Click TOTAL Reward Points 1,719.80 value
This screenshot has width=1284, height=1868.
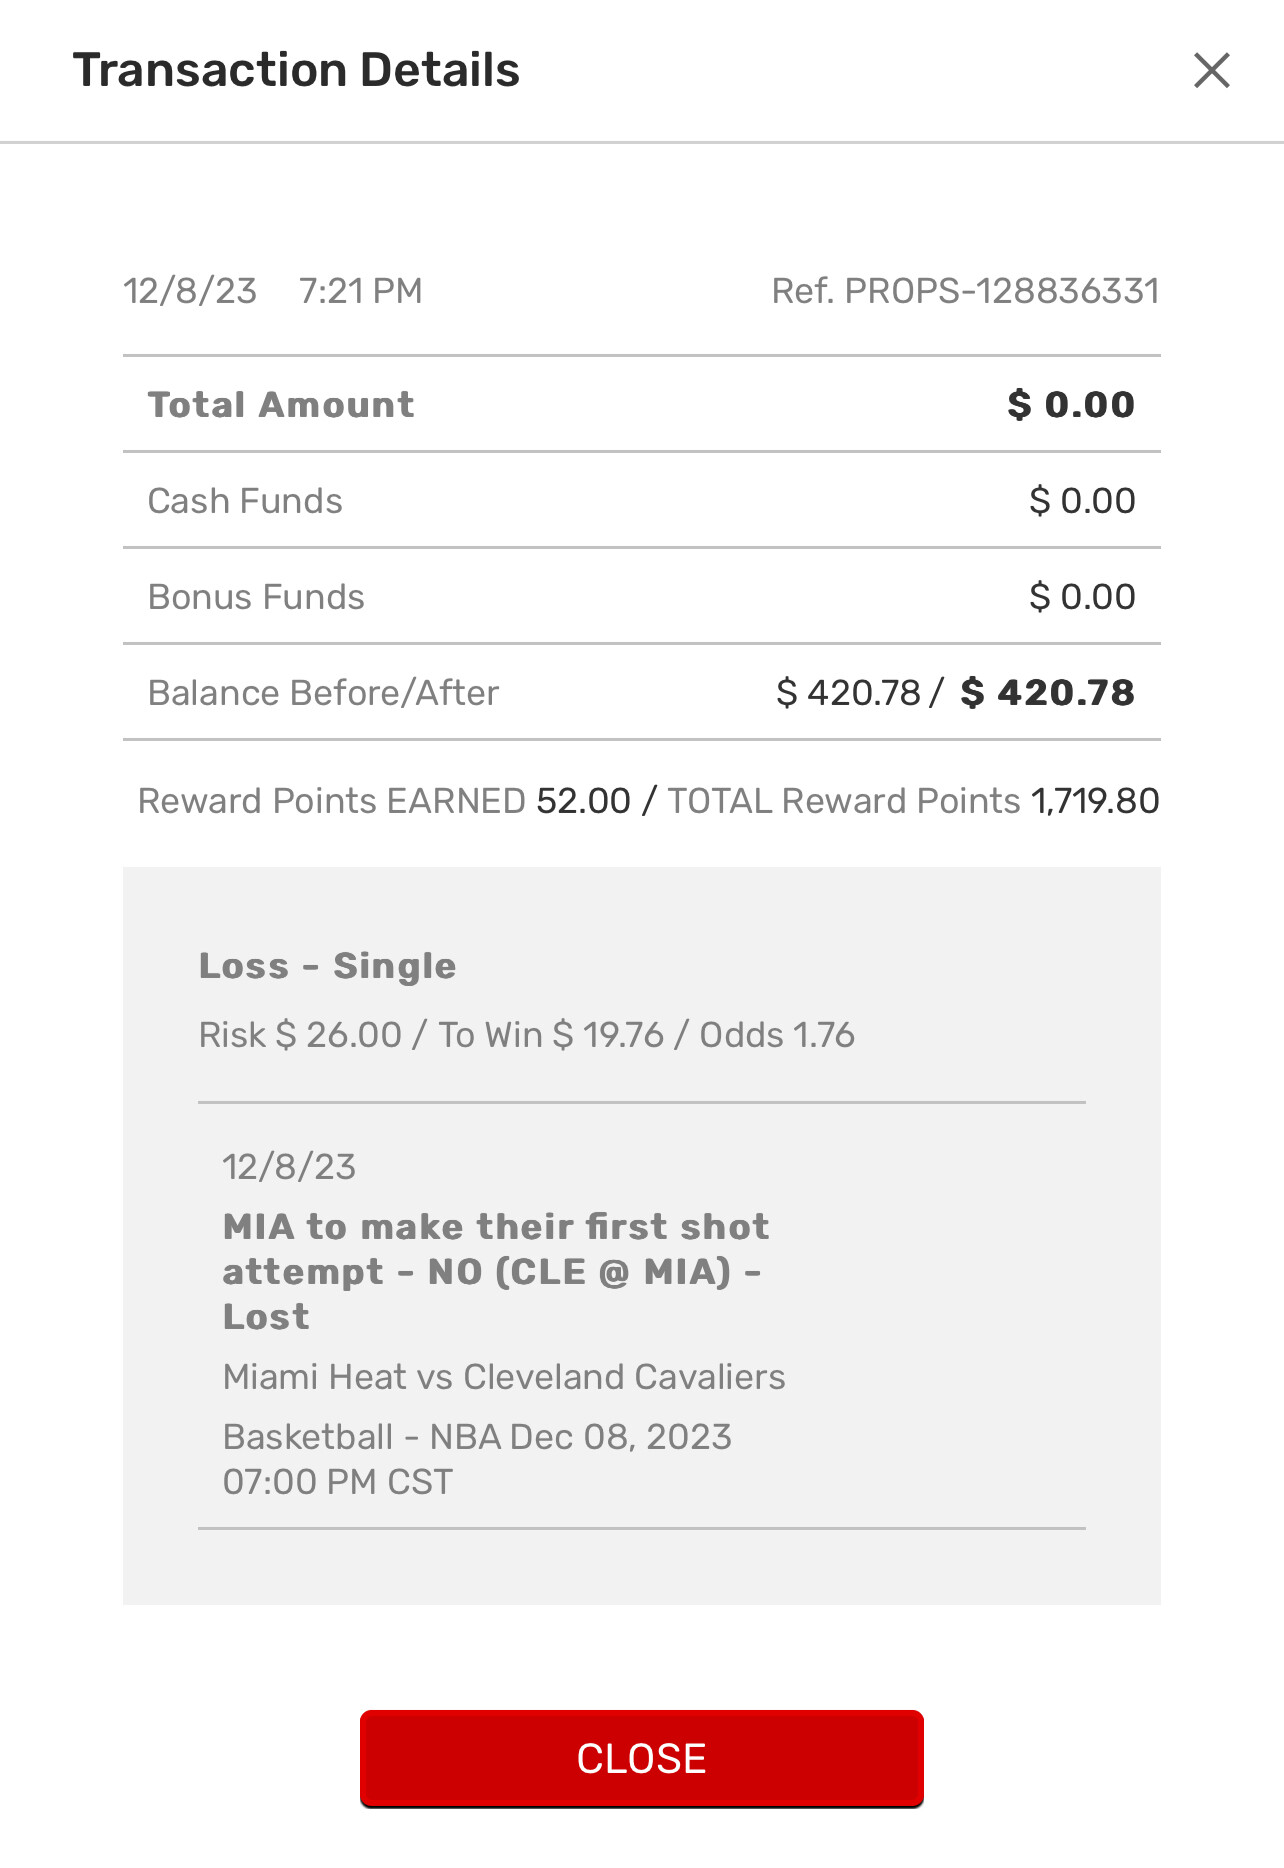coord(1095,801)
